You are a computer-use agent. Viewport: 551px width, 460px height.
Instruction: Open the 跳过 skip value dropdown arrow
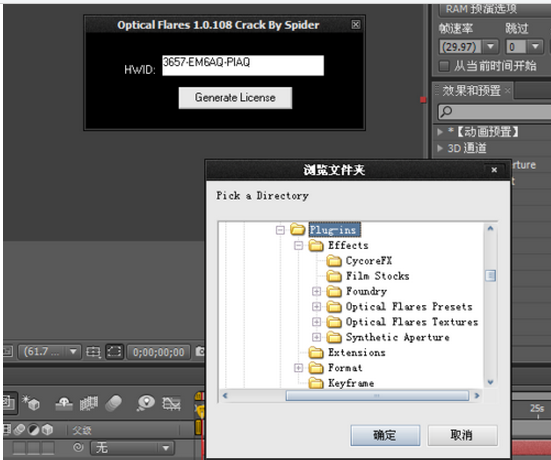click(535, 46)
